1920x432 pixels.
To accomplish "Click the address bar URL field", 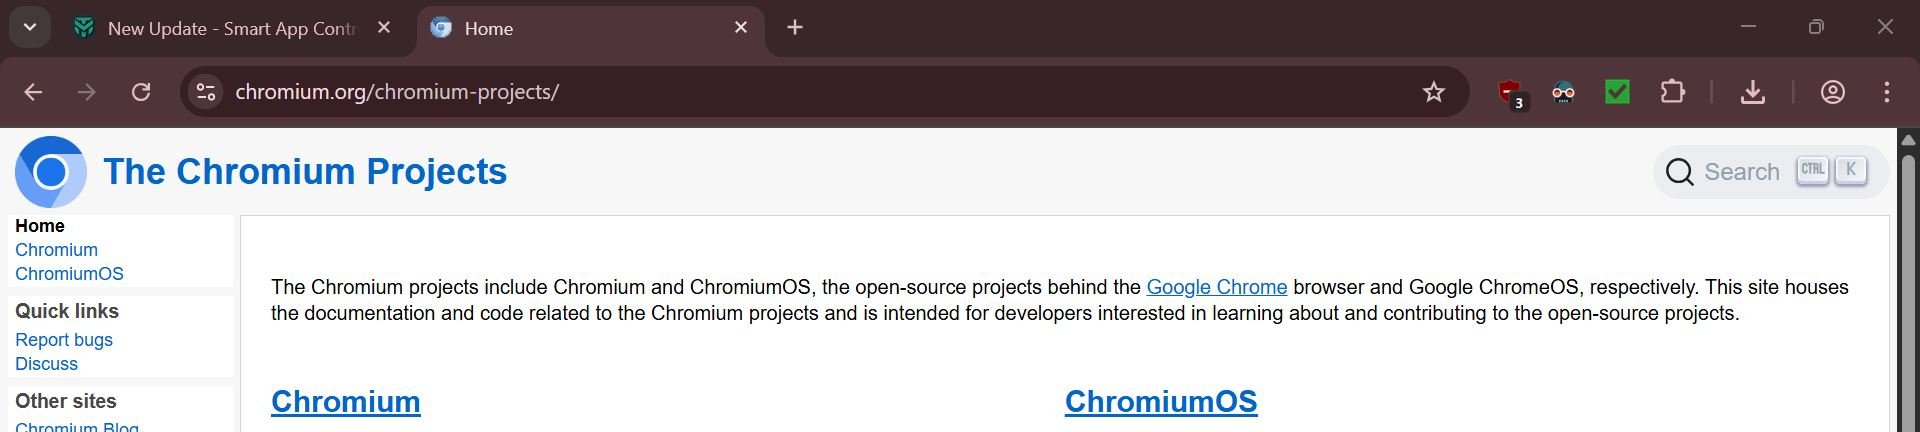I will point(820,92).
